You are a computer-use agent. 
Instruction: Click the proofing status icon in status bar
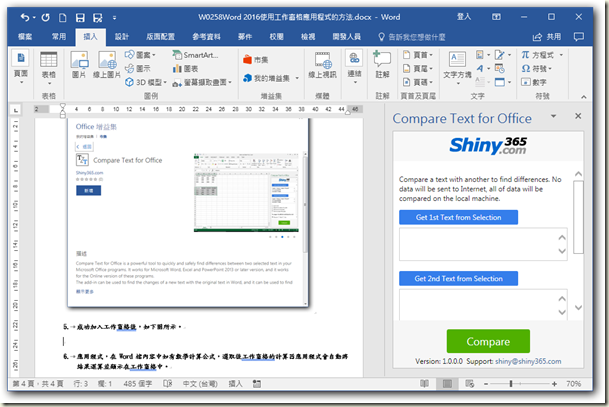pos(168,384)
